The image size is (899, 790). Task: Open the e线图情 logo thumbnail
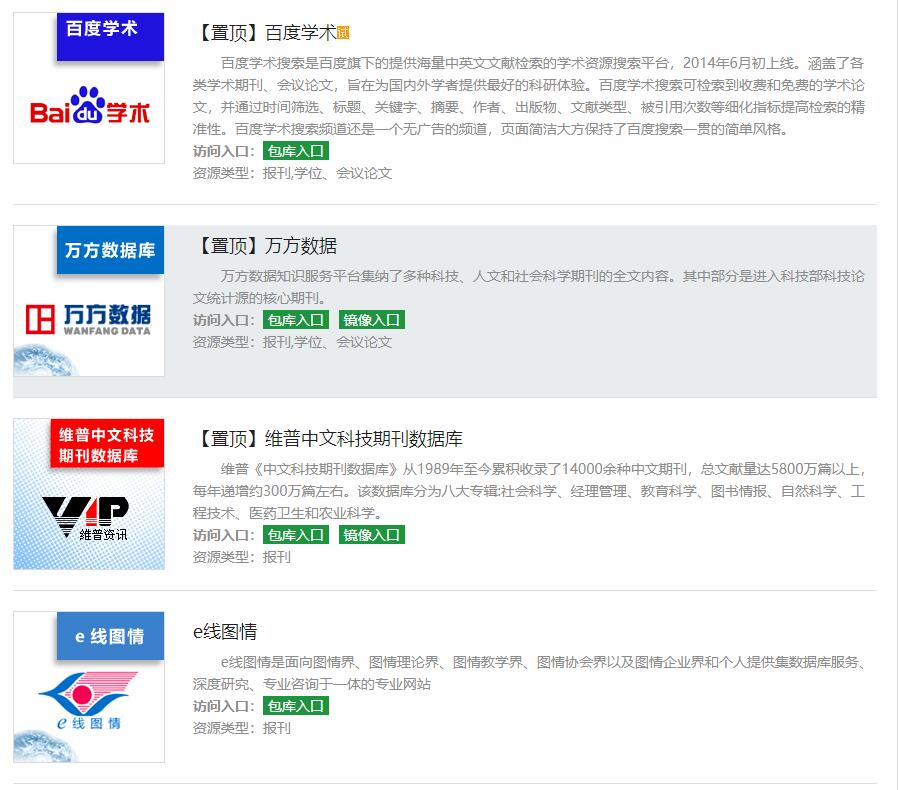coord(89,687)
